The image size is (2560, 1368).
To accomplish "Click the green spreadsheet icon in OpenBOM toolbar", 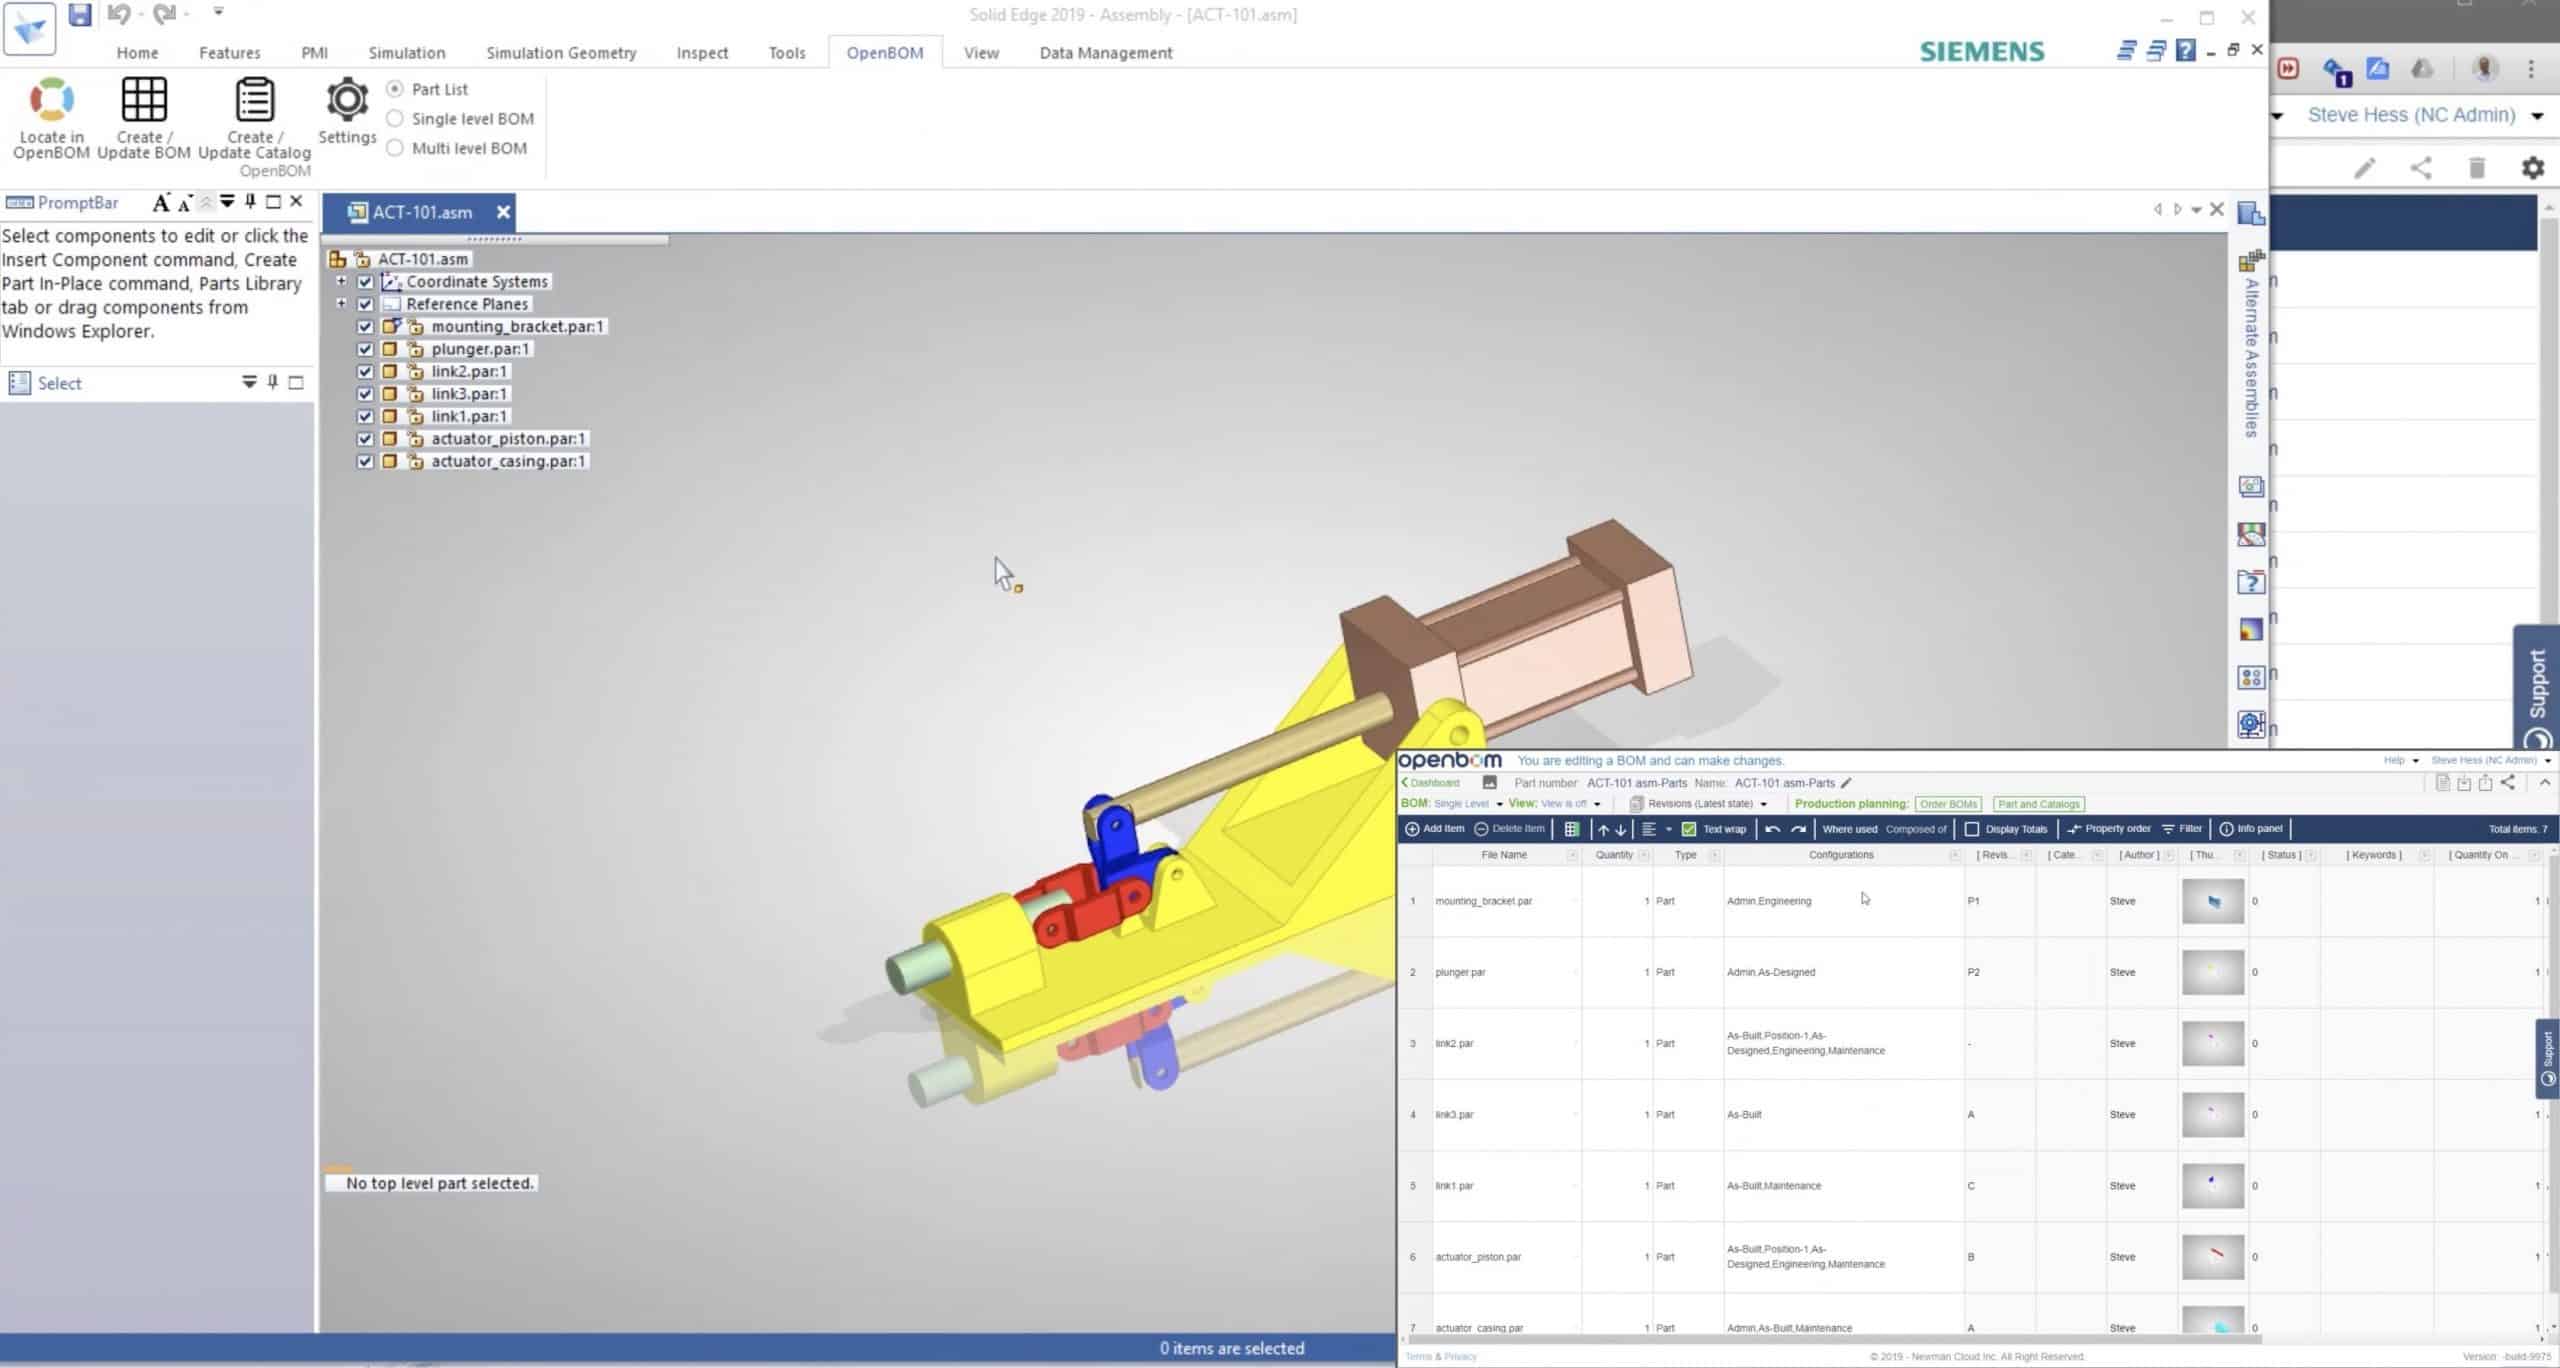I will point(1572,829).
